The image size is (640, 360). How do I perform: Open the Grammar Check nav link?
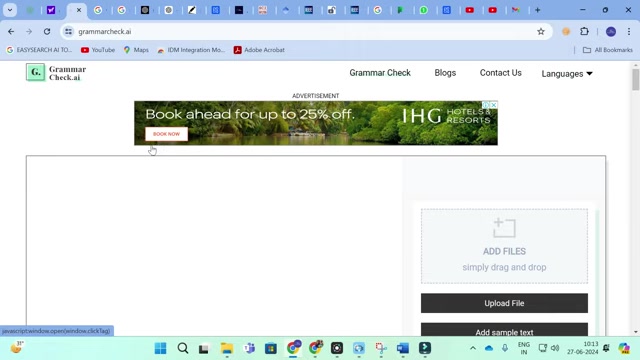tap(380, 73)
